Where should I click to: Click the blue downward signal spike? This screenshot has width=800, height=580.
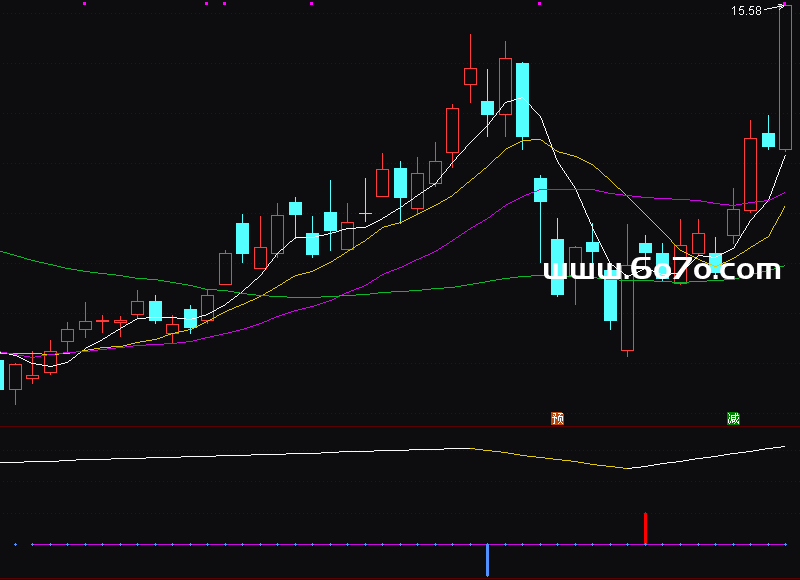pyautogui.click(x=488, y=560)
